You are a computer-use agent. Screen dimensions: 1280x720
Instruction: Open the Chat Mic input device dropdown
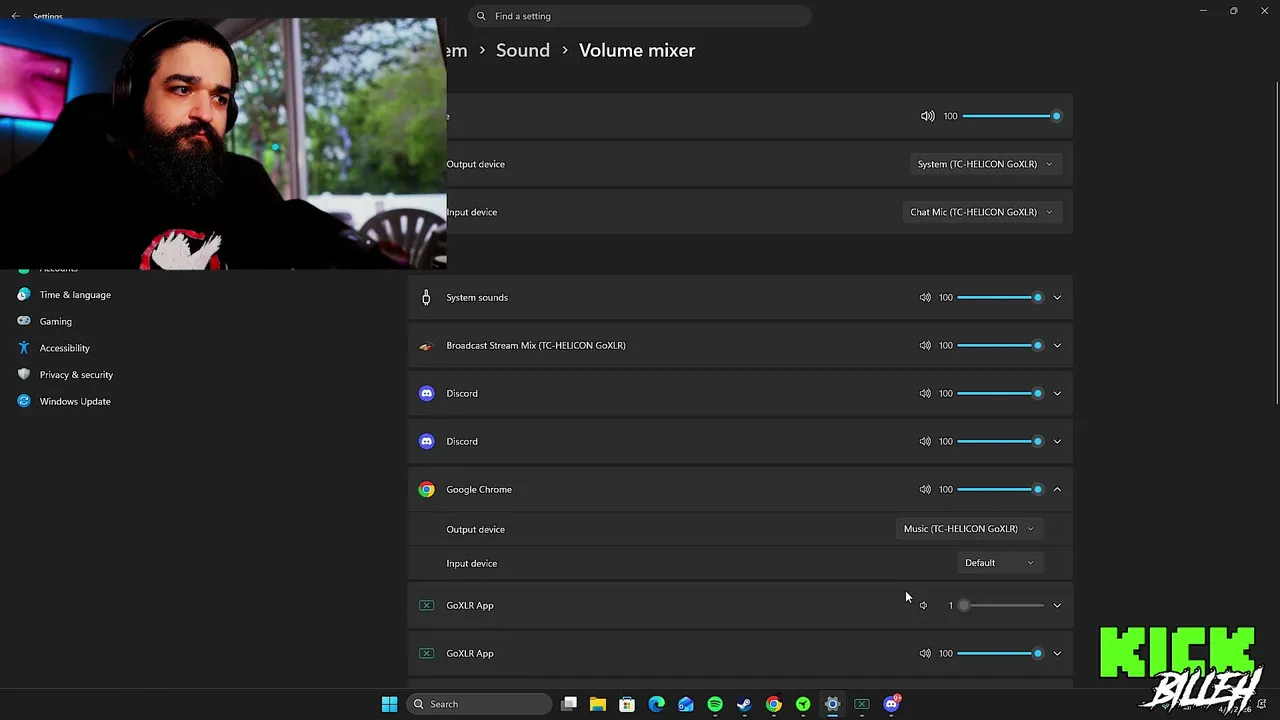[x=981, y=212]
